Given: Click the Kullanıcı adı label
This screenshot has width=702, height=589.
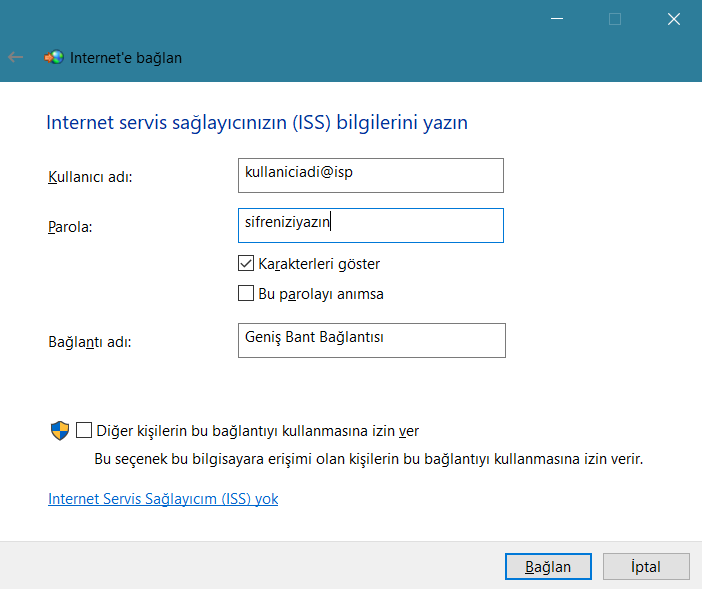Looking at the screenshot, I should tap(90, 177).
